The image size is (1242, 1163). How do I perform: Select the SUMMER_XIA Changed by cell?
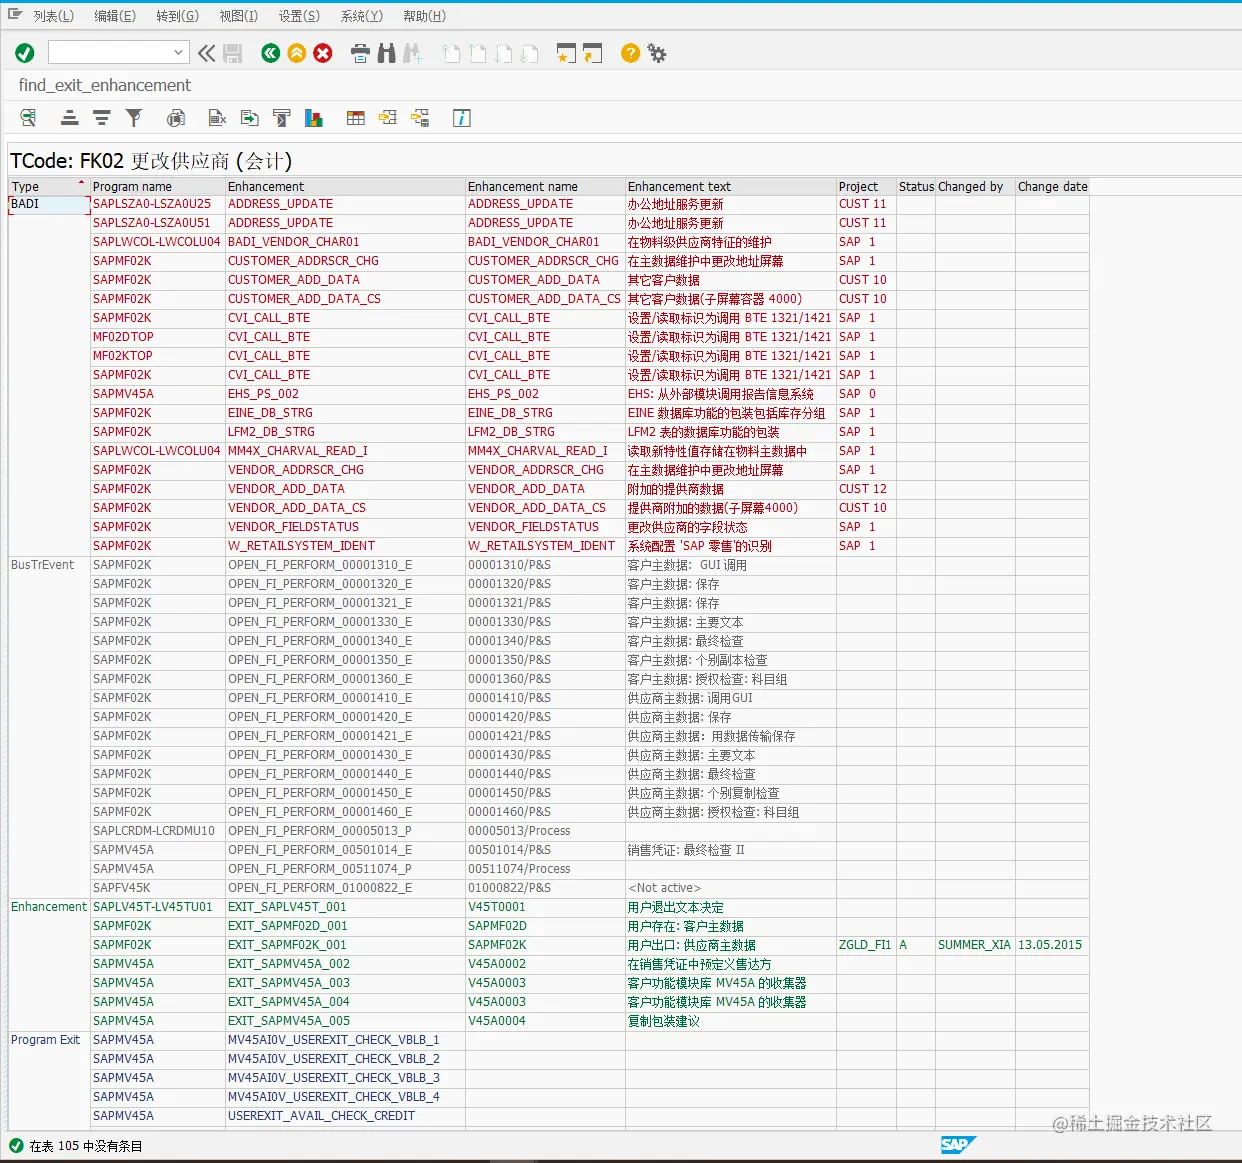point(975,945)
